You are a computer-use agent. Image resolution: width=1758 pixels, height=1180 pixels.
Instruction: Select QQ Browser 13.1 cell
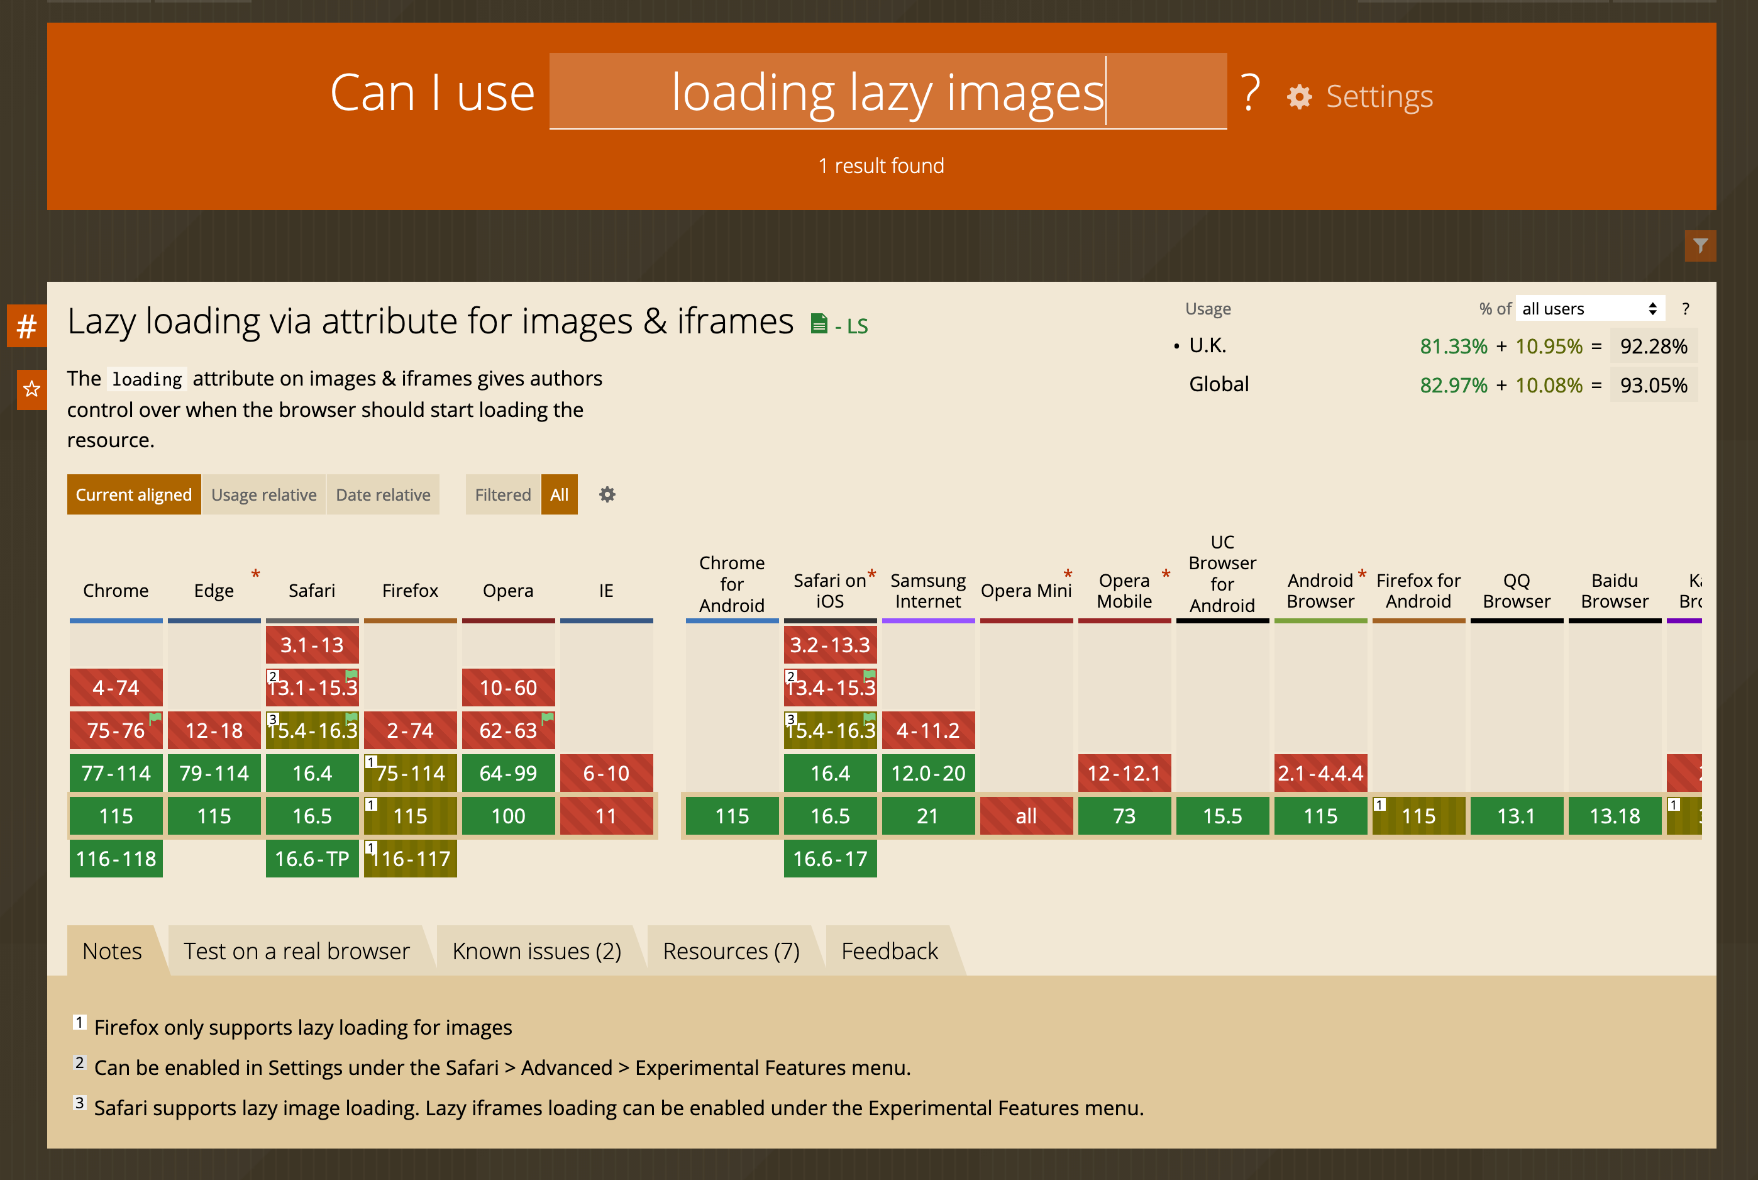click(x=1516, y=816)
